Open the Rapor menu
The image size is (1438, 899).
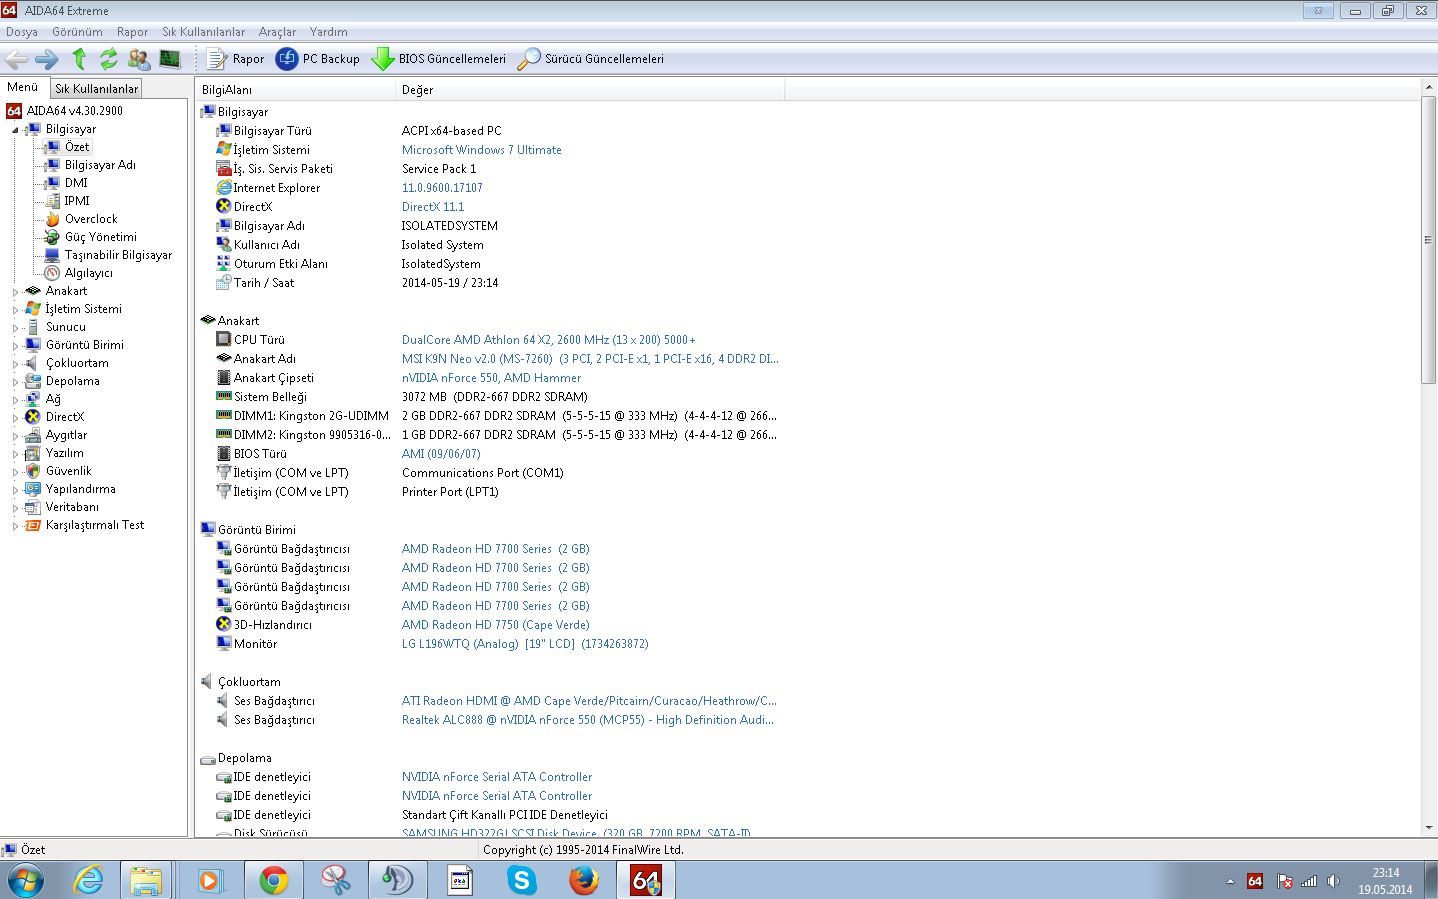point(132,32)
